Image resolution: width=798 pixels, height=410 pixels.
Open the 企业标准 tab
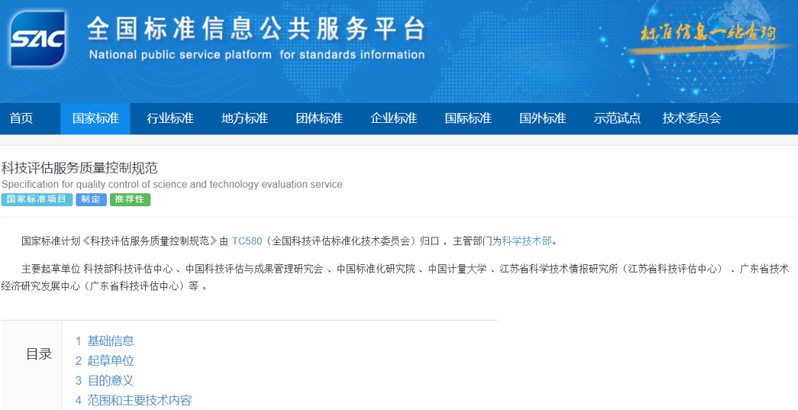click(393, 118)
